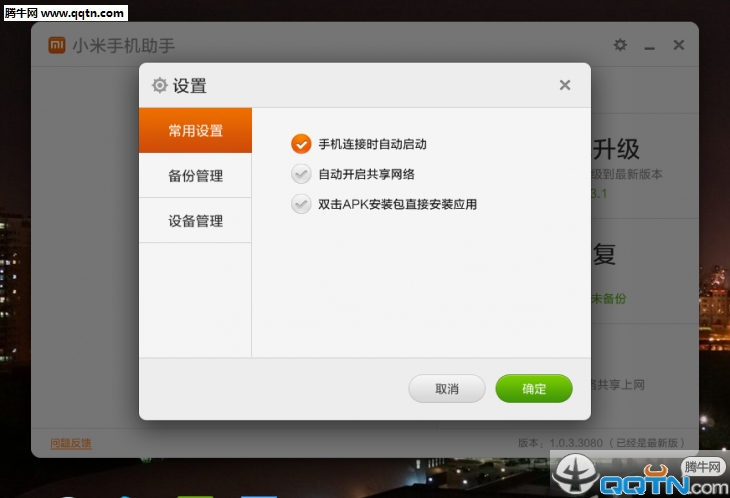Click the 自动开启共享网络 label text
Screen dimensions: 730x498
(366, 175)
